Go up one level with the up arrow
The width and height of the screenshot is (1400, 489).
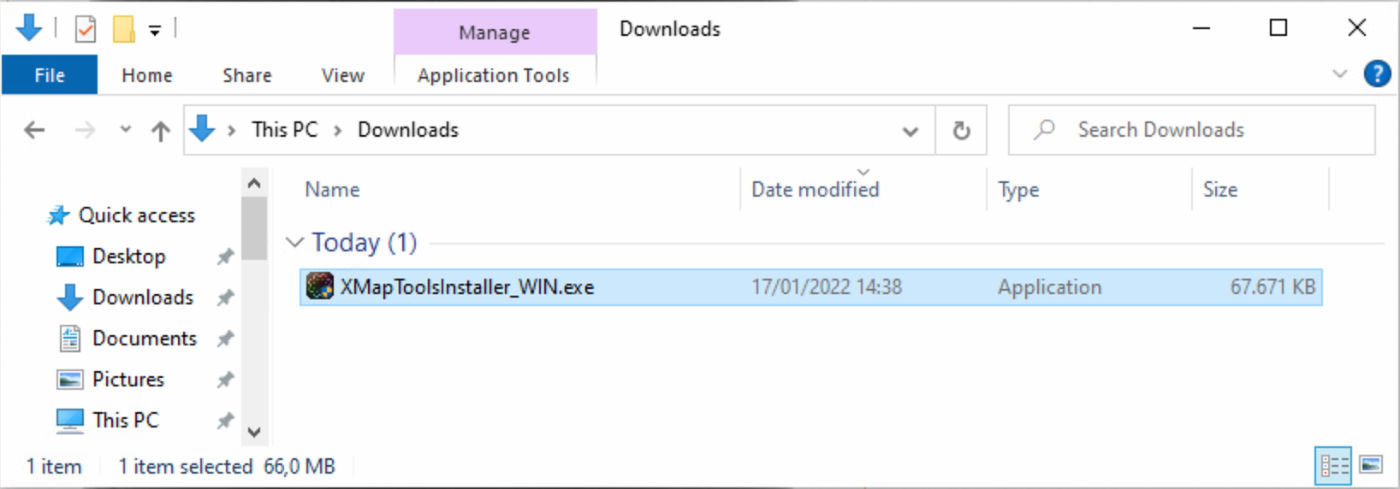coord(160,131)
